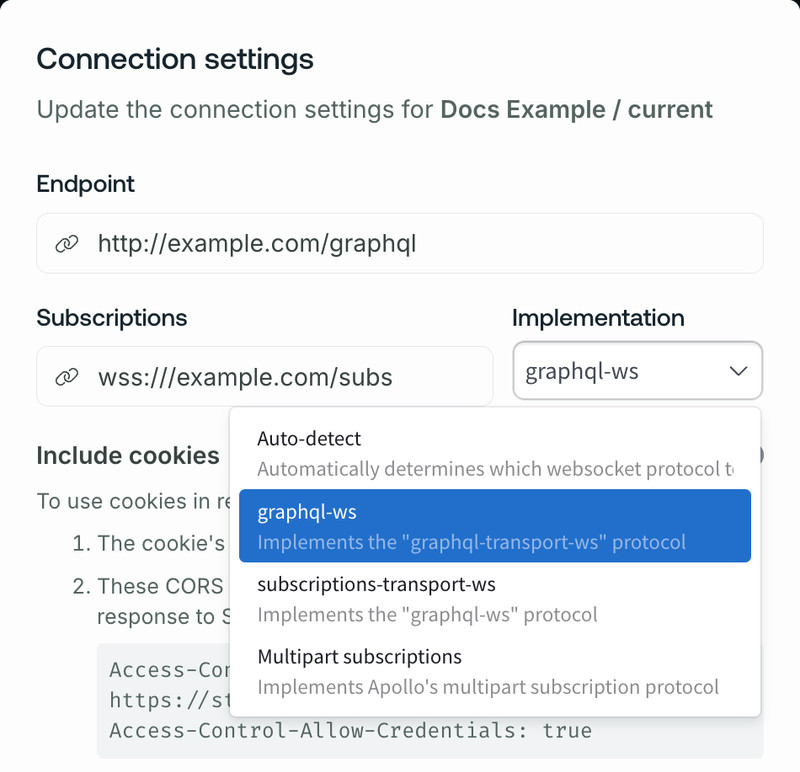
Task: Click the Include cookies heading
Action: (128, 456)
